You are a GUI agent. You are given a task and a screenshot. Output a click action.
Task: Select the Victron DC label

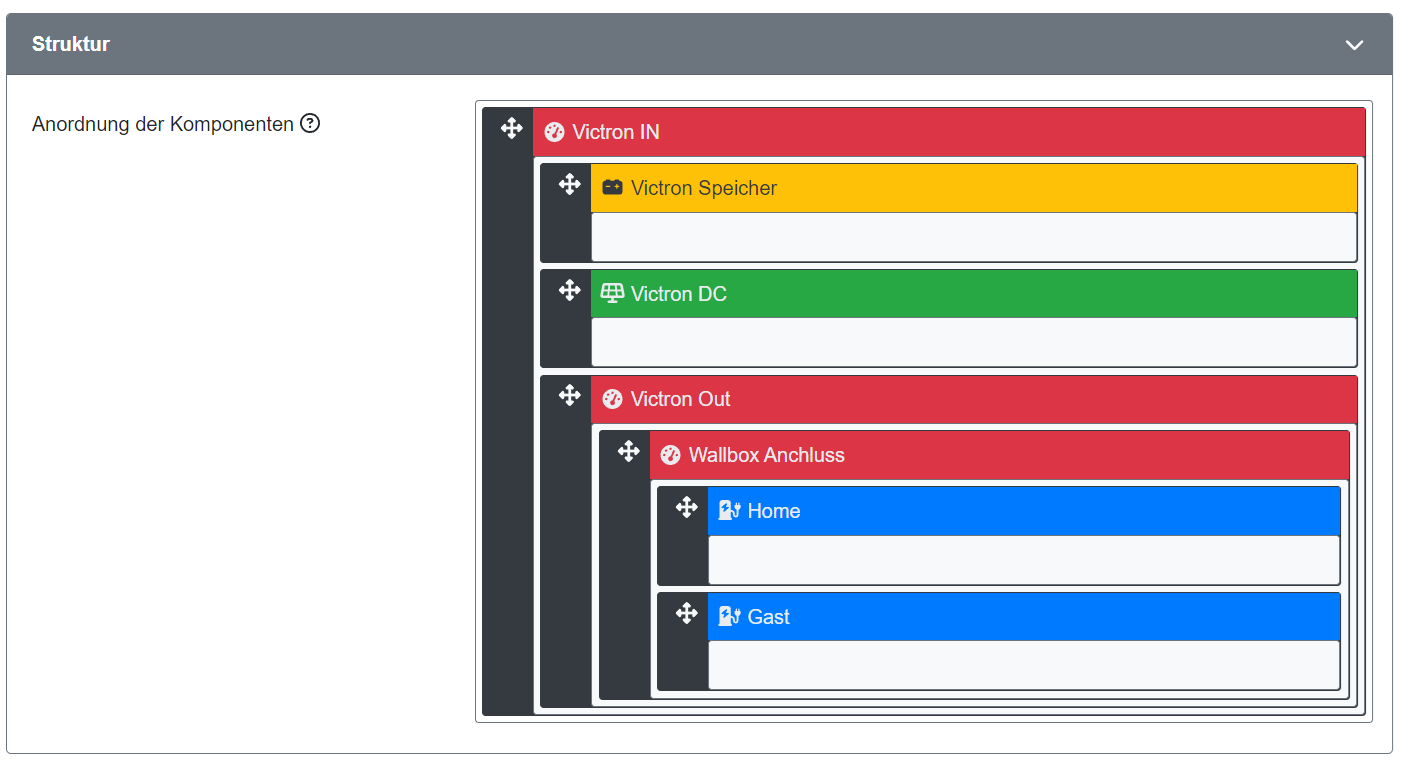[678, 294]
